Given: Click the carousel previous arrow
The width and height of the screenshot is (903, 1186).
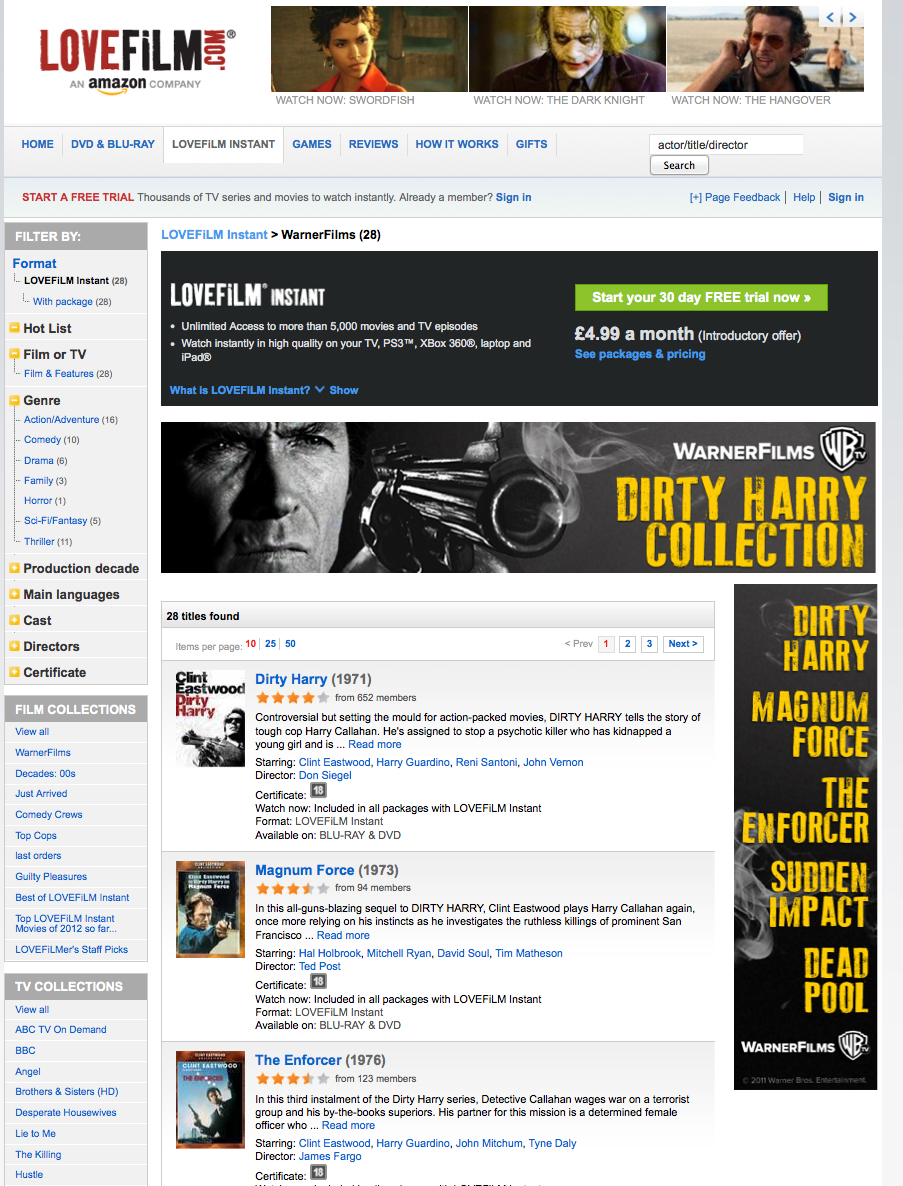Looking at the screenshot, I should click(830, 17).
